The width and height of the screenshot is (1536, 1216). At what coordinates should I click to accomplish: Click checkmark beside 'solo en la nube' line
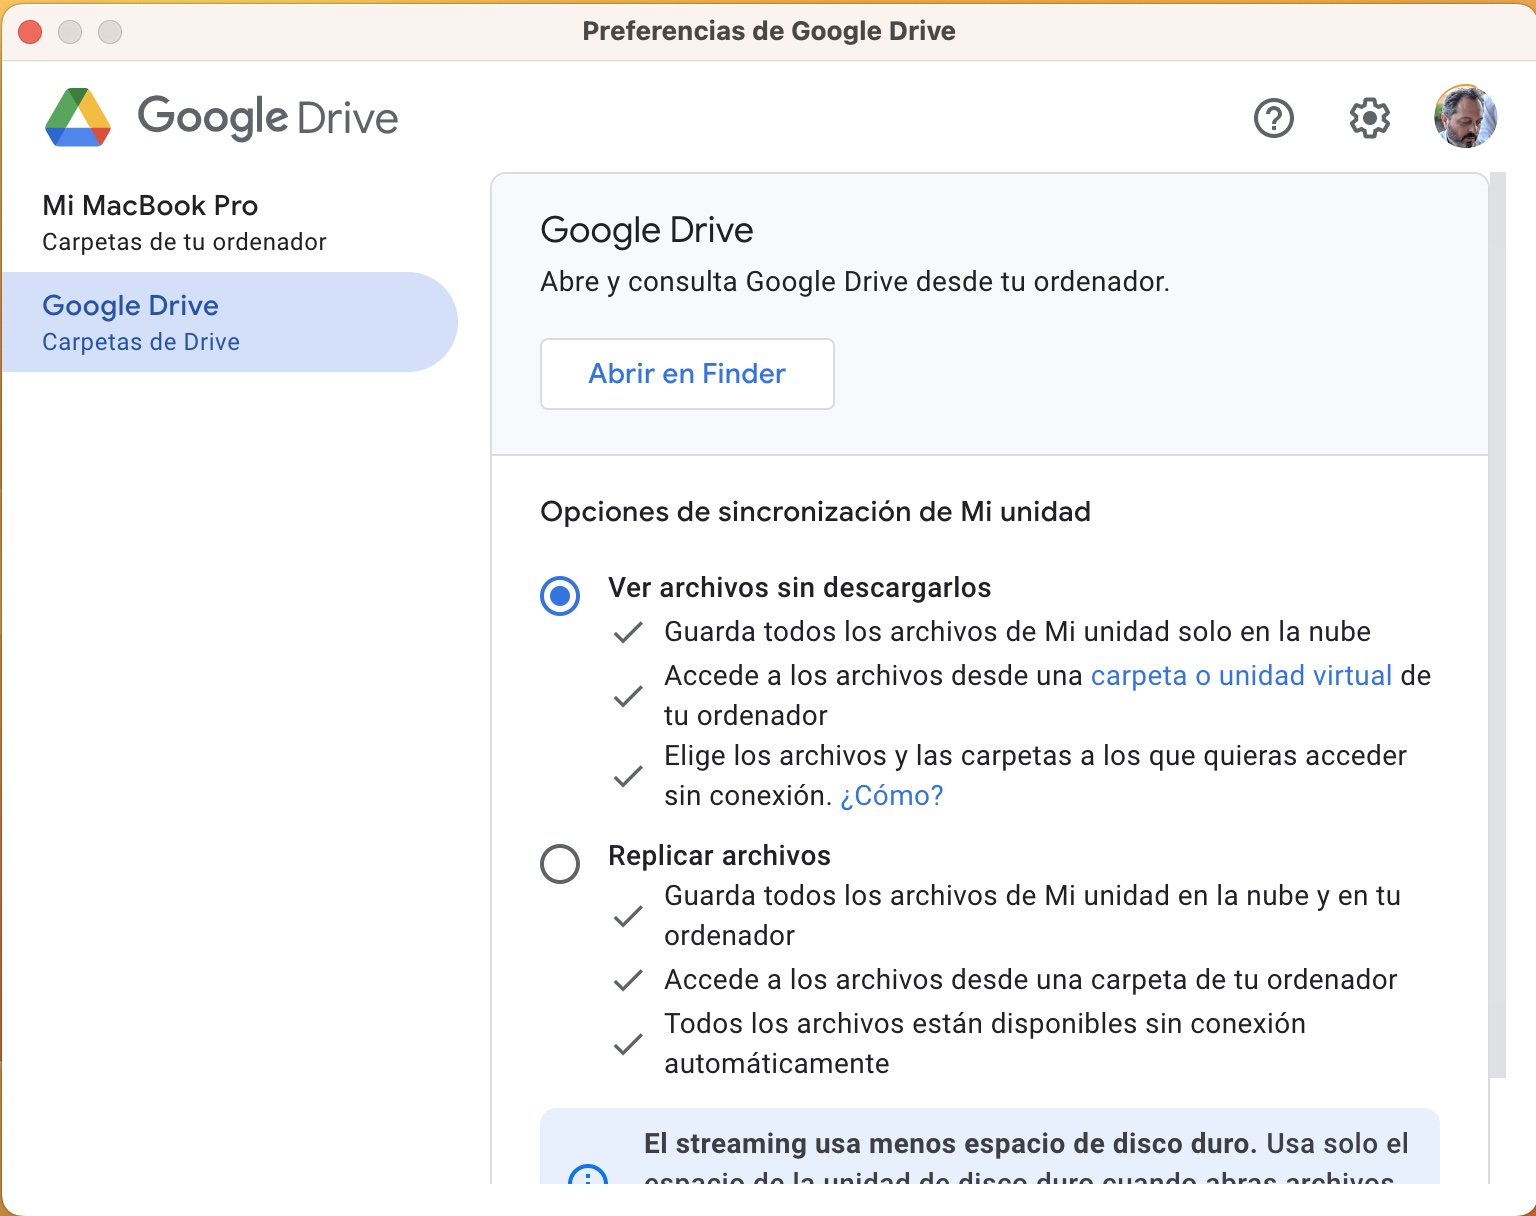(628, 633)
